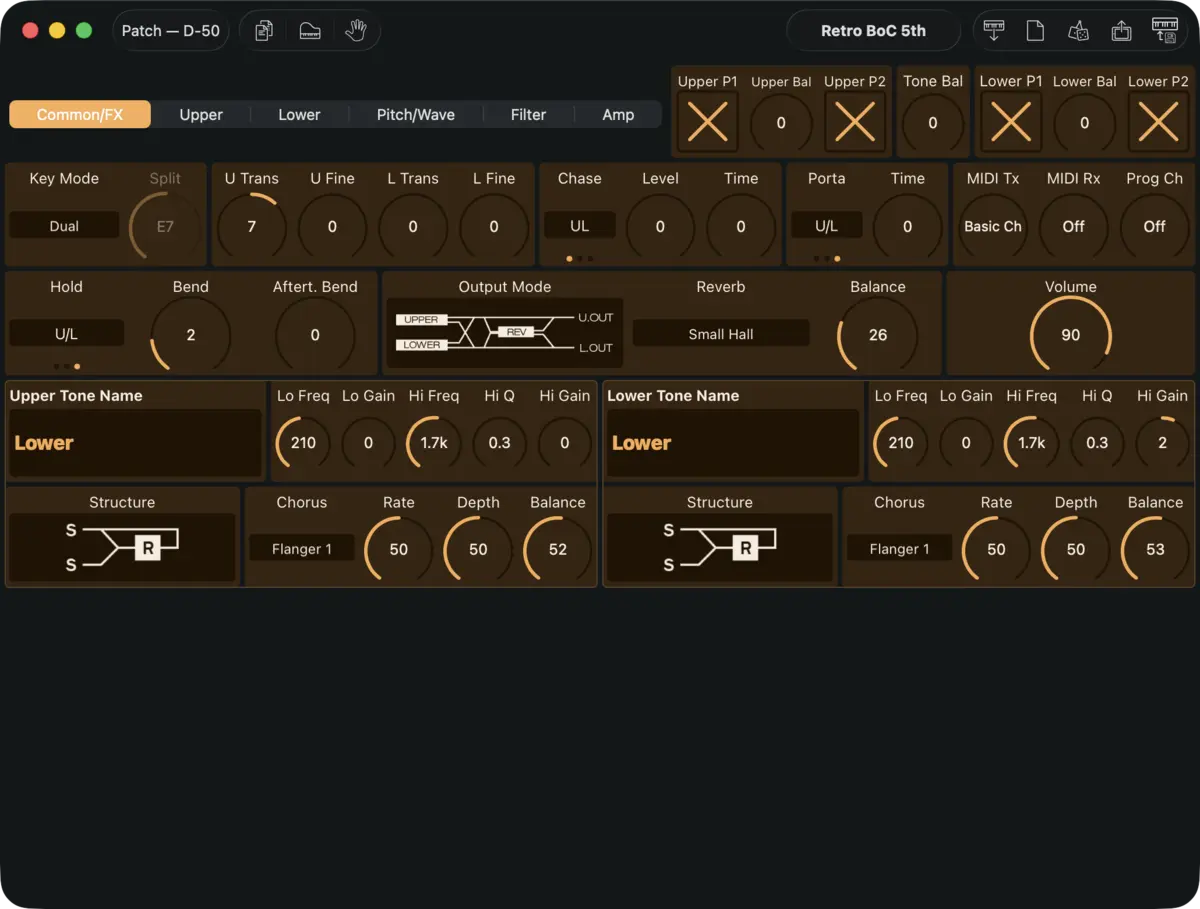Click the Lower Chorus Balance knob showing 53
This screenshot has width=1200, height=909.
click(1156, 550)
